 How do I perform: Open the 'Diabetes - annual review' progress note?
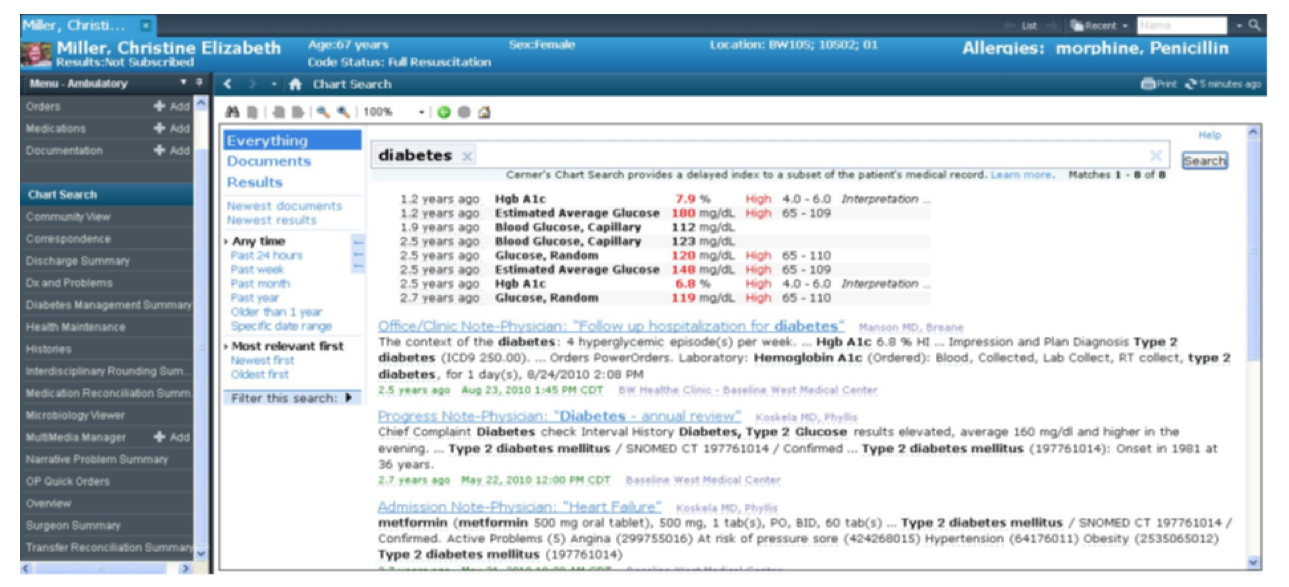point(559,415)
